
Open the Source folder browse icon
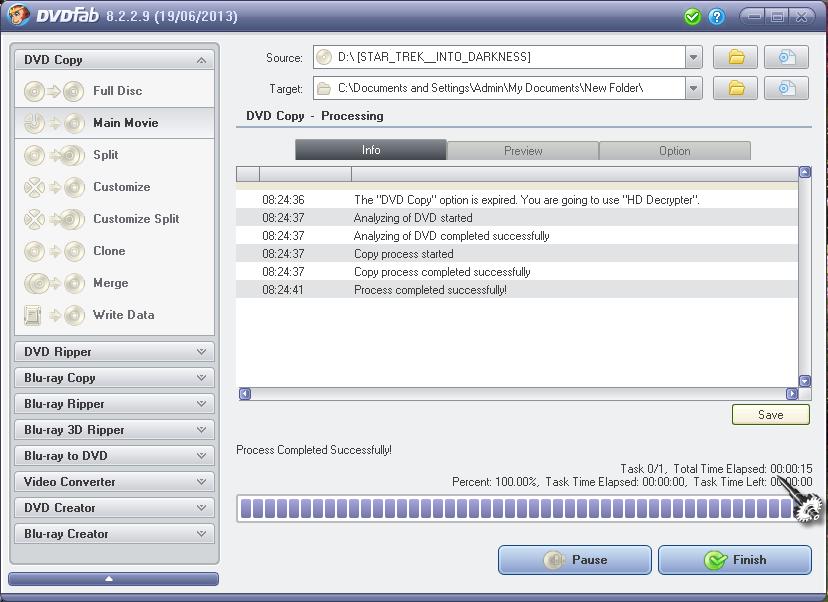click(x=735, y=58)
